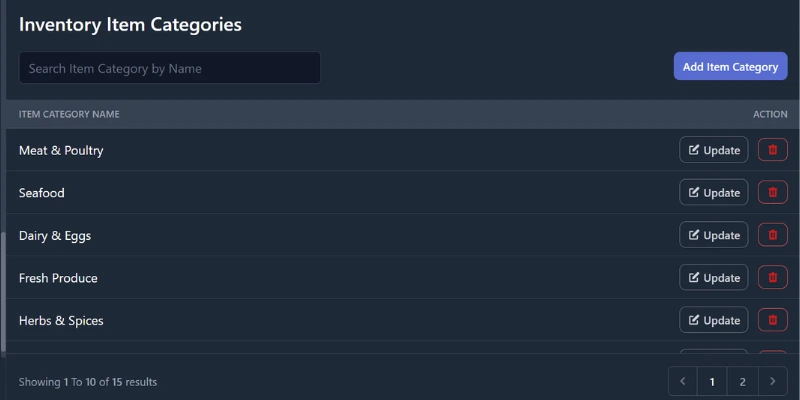The width and height of the screenshot is (800, 400).
Task: Remove the Dairy & Eggs category
Action: (x=772, y=235)
